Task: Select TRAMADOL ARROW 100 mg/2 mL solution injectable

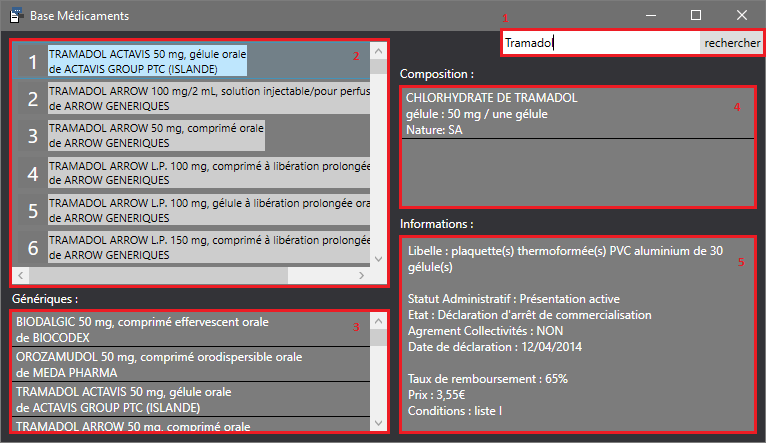Action: coord(192,99)
